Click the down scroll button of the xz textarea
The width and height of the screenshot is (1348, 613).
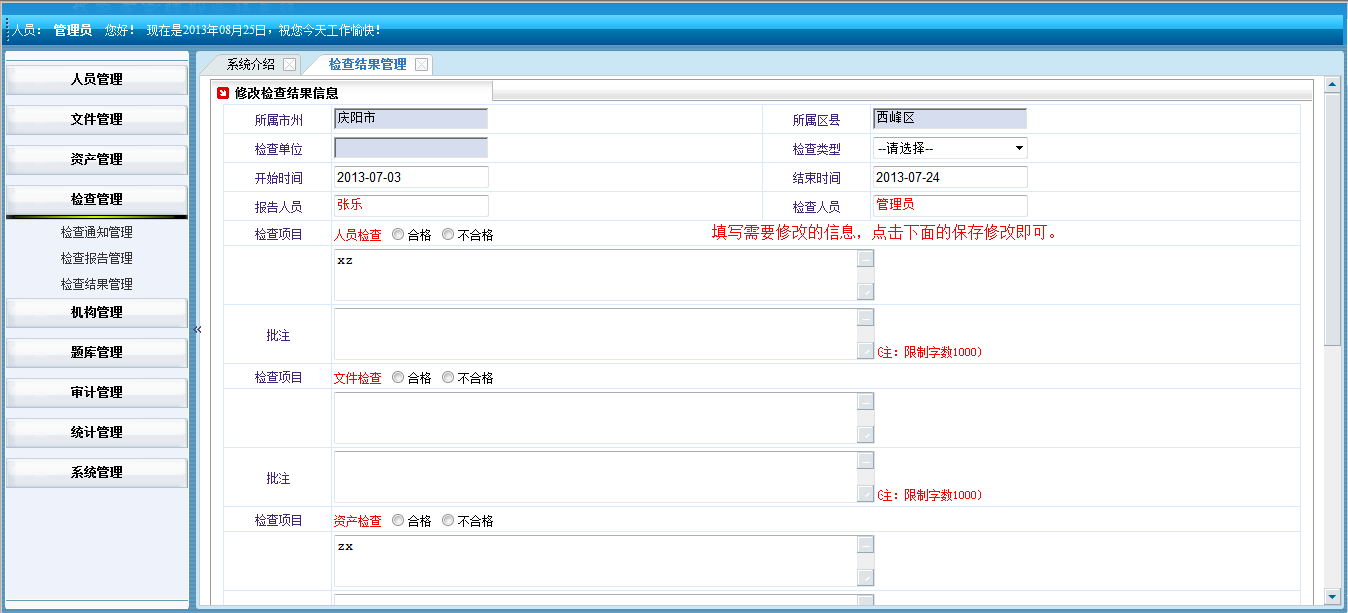(x=866, y=292)
